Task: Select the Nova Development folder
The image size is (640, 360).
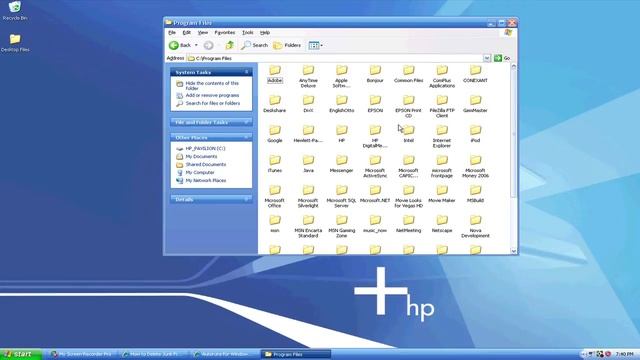Action: click(x=475, y=226)
